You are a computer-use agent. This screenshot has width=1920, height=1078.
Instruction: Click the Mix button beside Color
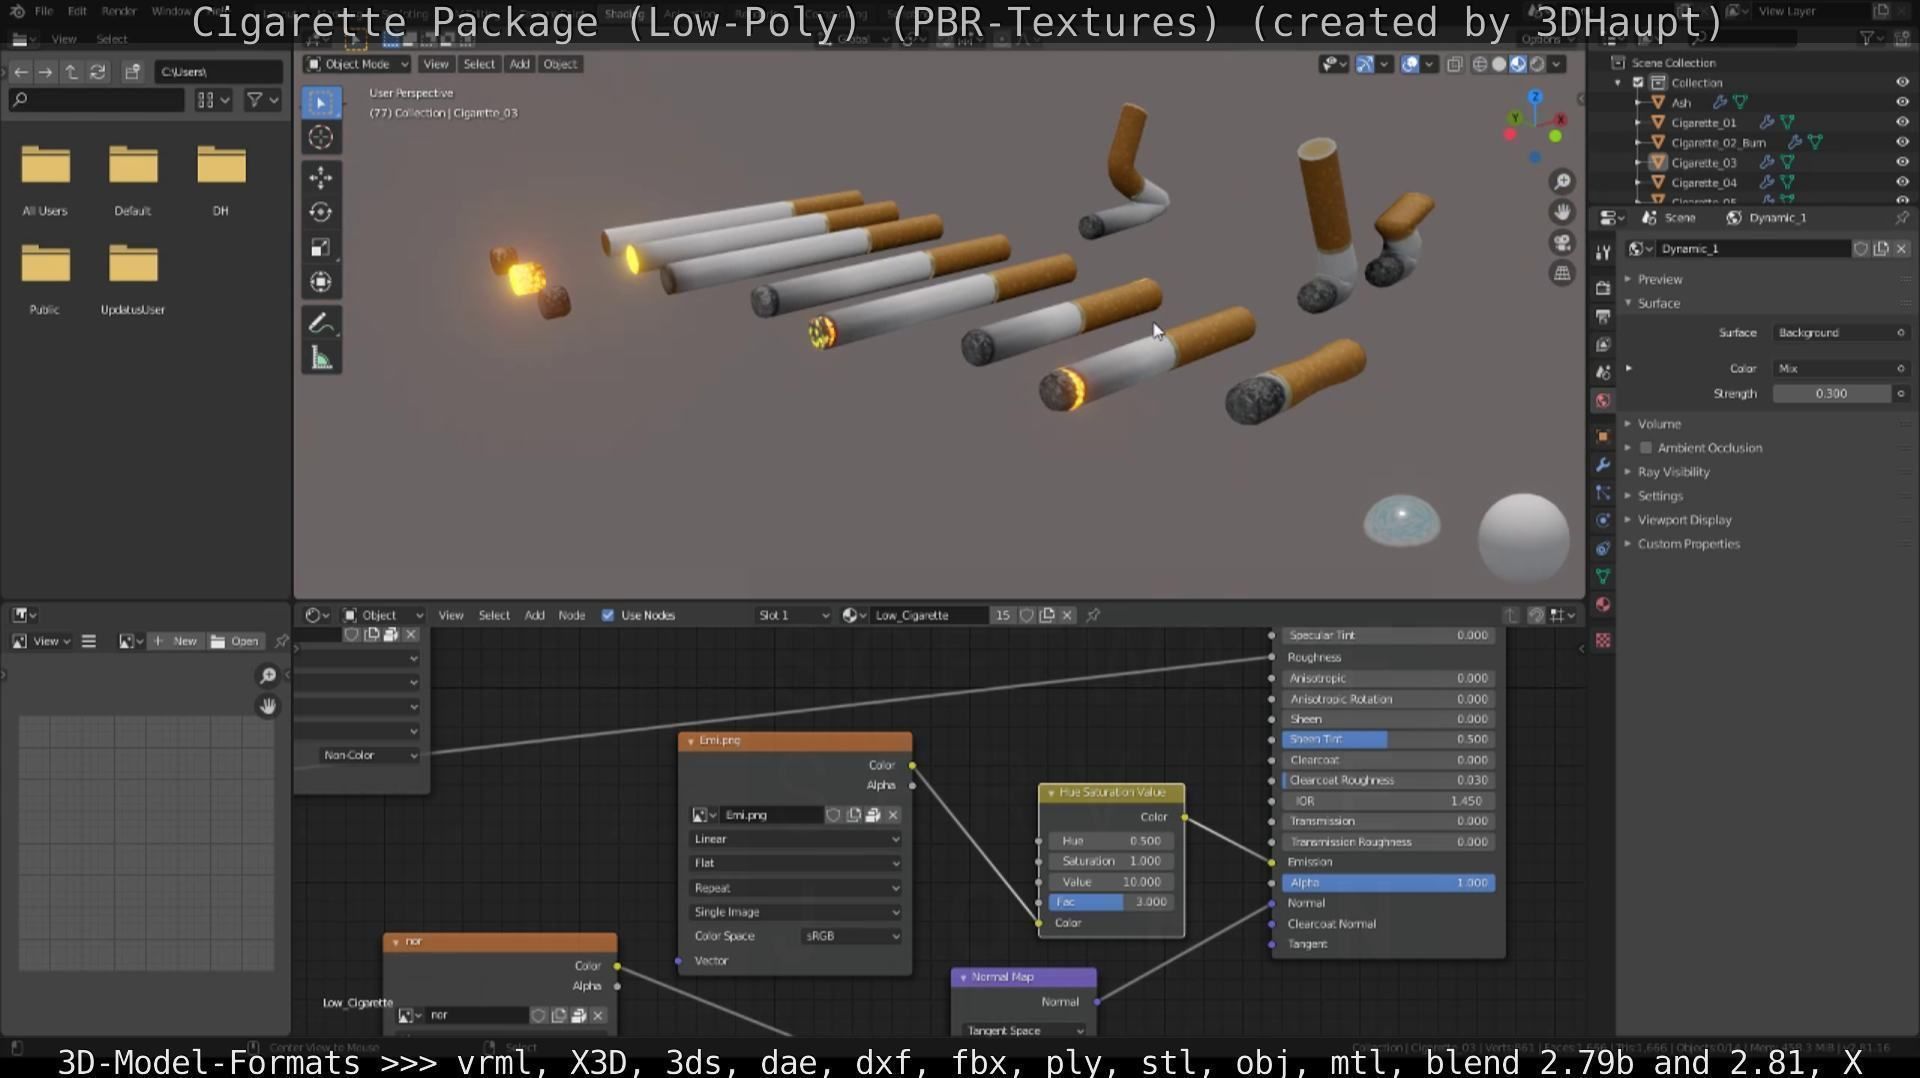point(1841,369)
